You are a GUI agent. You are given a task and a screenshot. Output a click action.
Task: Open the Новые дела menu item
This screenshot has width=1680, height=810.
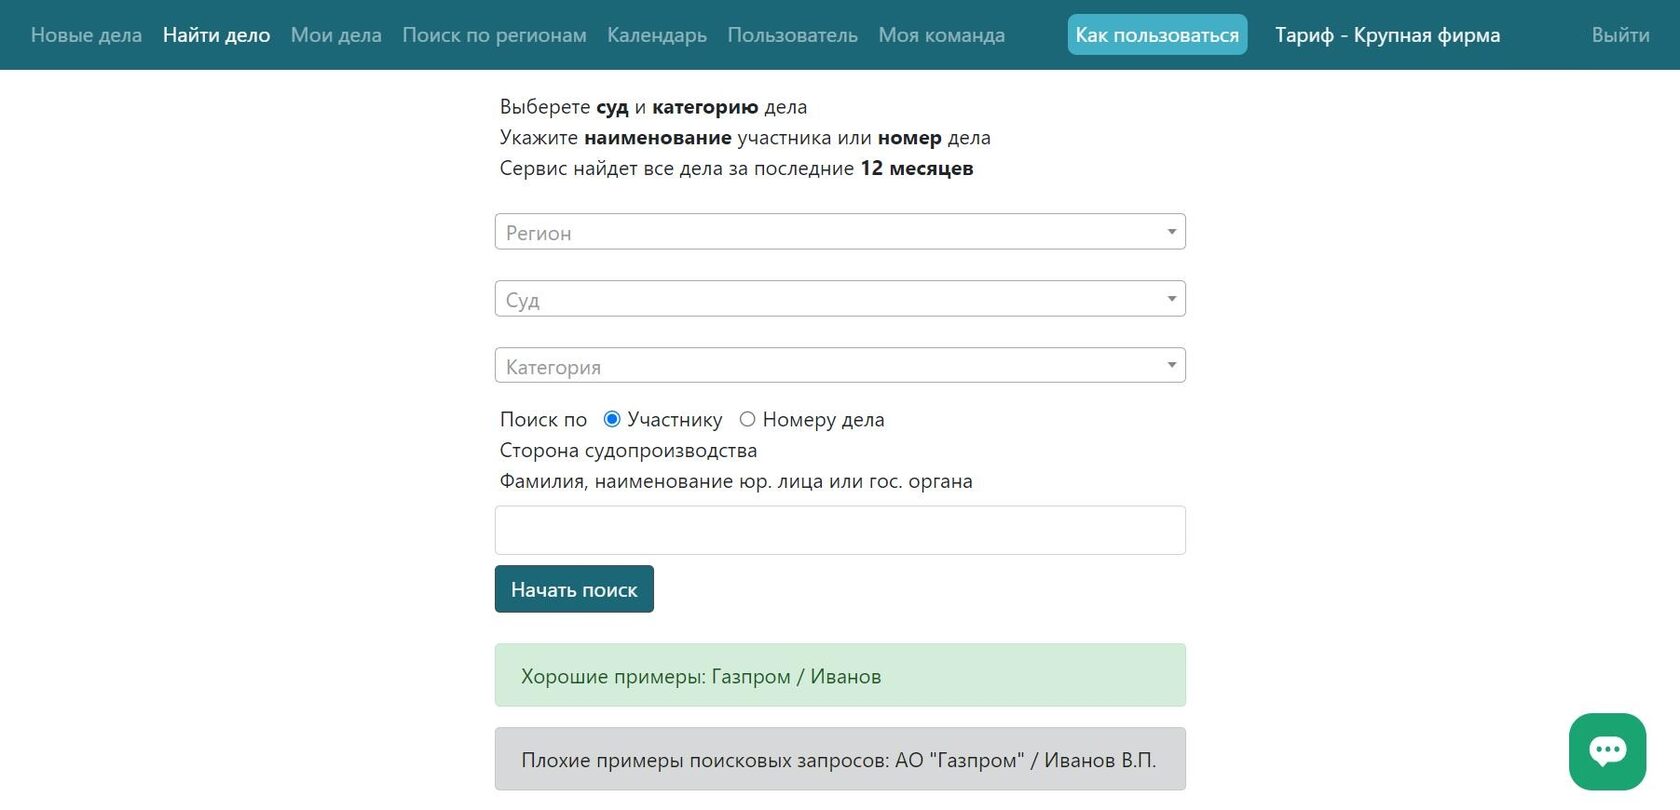(86, 35)
